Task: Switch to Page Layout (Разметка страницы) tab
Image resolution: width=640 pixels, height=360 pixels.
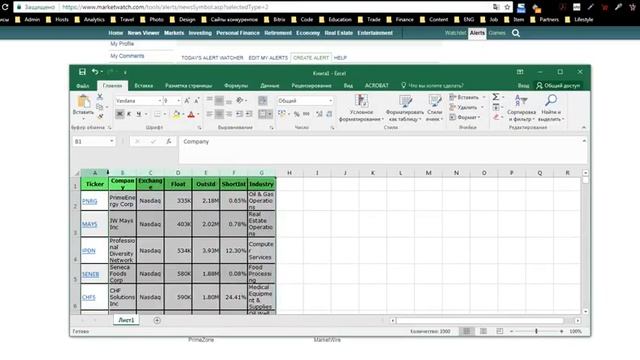Action: pyautogui.click(x=189, y=86)
